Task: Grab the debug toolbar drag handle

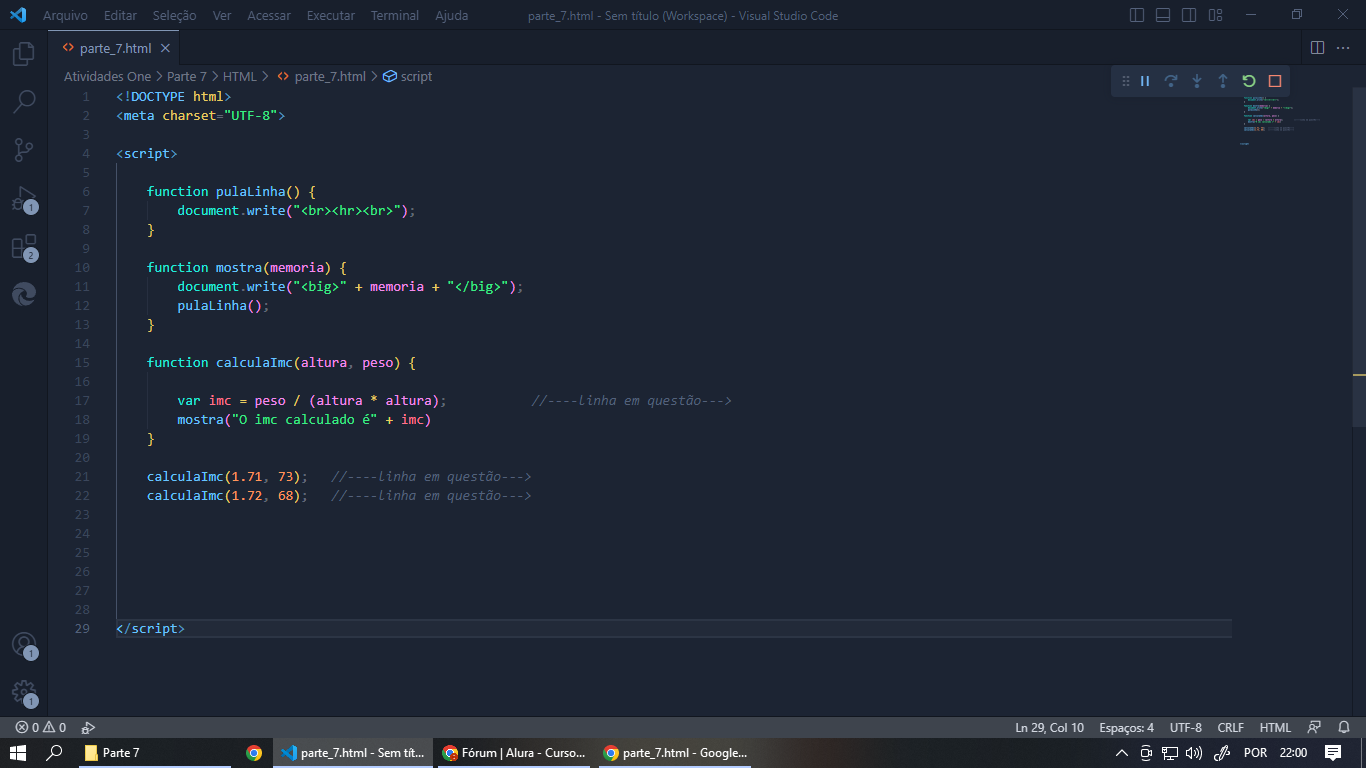Action: [x=1125, y=81]
